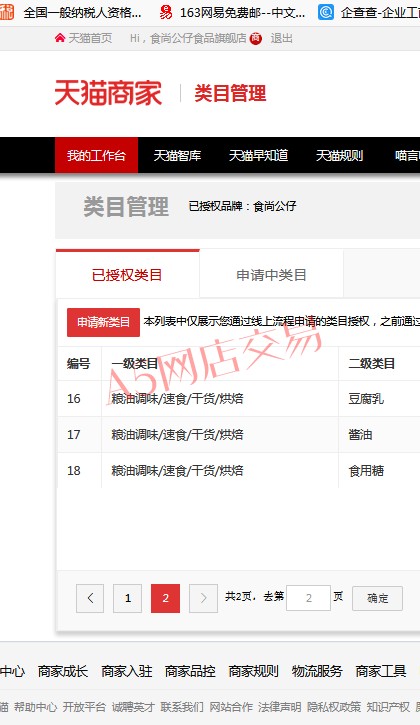Screen dimensions: 420x725
Task: Select the 已授权类目 tab
Action: click(127, 275)
